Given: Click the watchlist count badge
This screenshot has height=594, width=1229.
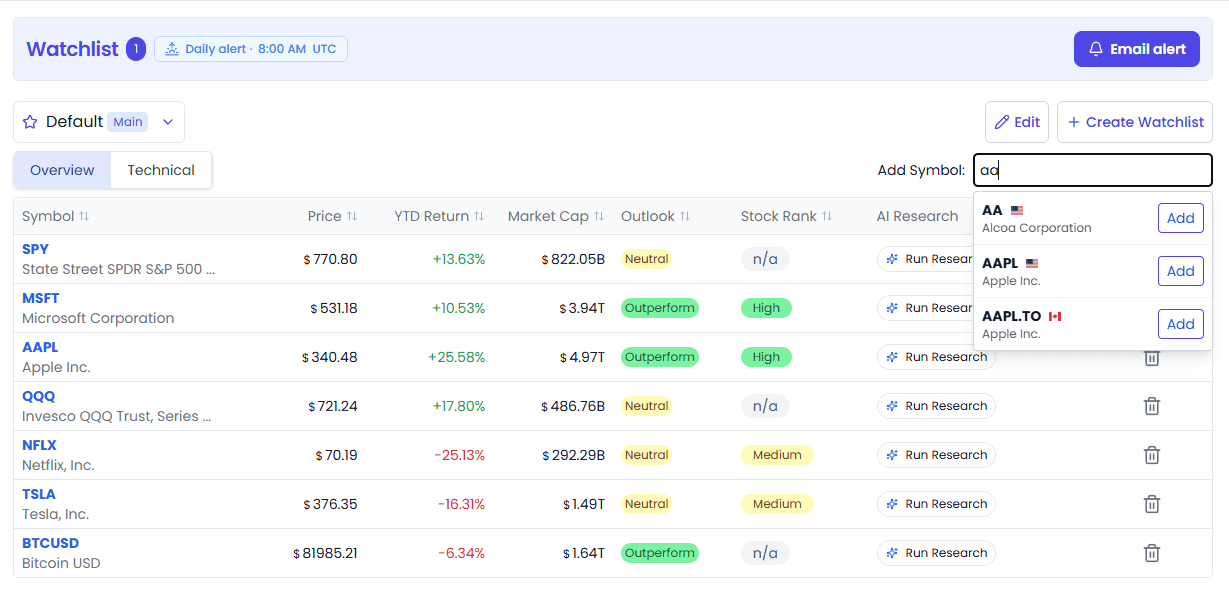Looking at the screenshot, I should pos(136,49).
